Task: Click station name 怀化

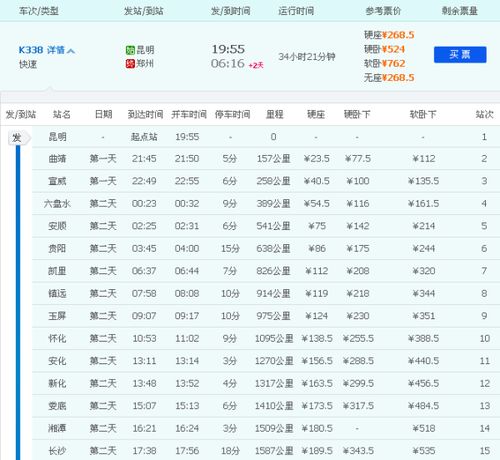Action: [x=57, y=338]
